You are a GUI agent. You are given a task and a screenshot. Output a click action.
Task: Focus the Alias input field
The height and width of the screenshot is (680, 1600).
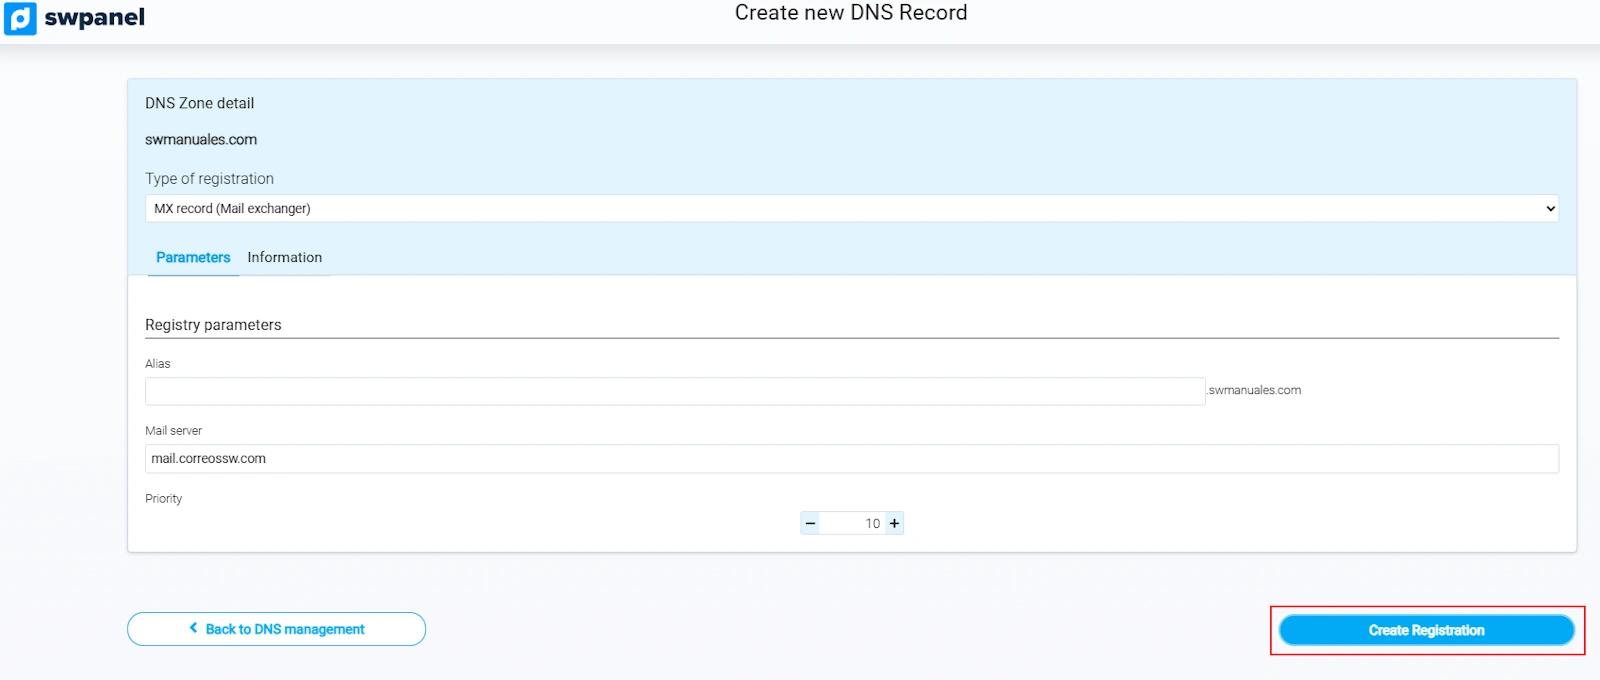675,391
